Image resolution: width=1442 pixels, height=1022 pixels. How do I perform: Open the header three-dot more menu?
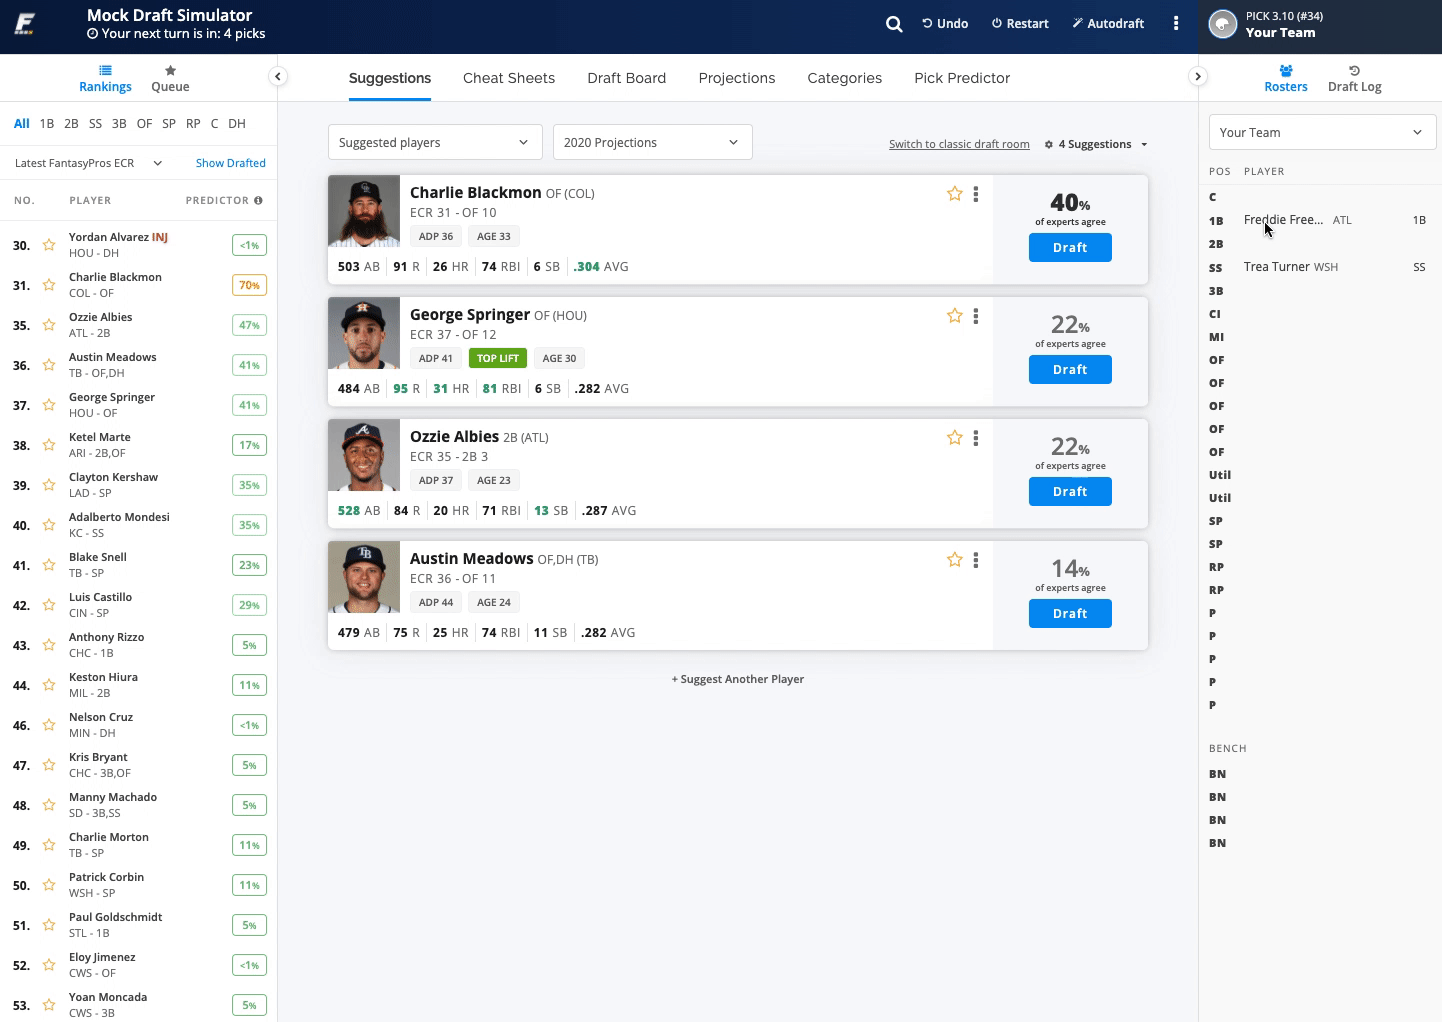coord(1176,24)
